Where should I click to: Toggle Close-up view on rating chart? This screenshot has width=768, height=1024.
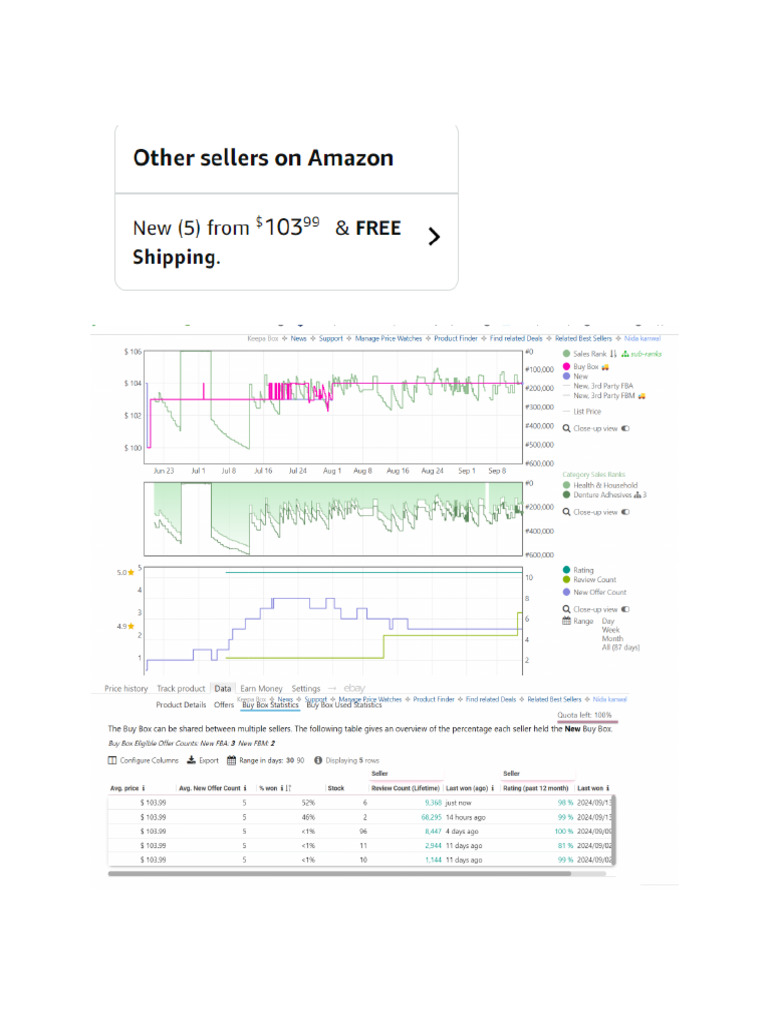pyautogui.click(x=625, y=609)
